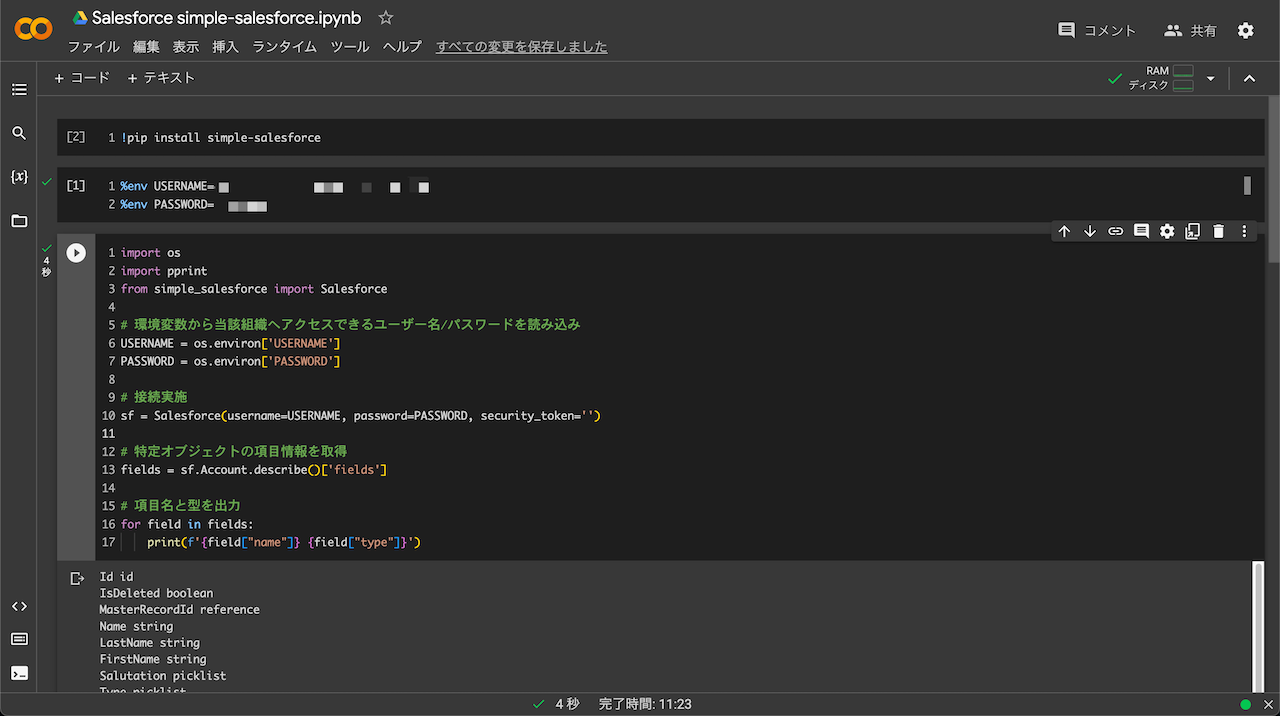Image resolution: width=1280 pixels, height=716 pixels.
Task: Open a terminal from the sidebar
Action: [x=18, y=673]
